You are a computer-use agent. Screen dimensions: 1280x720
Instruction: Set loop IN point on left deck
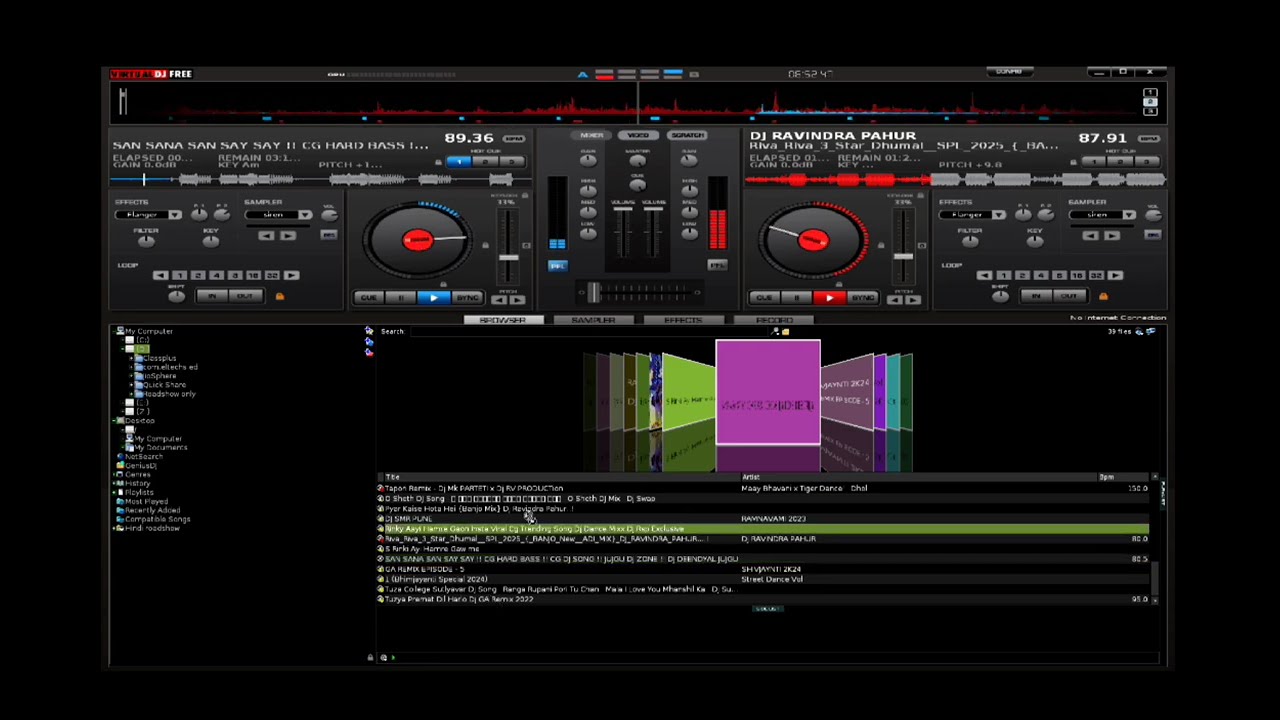click(x=212, y=296)
